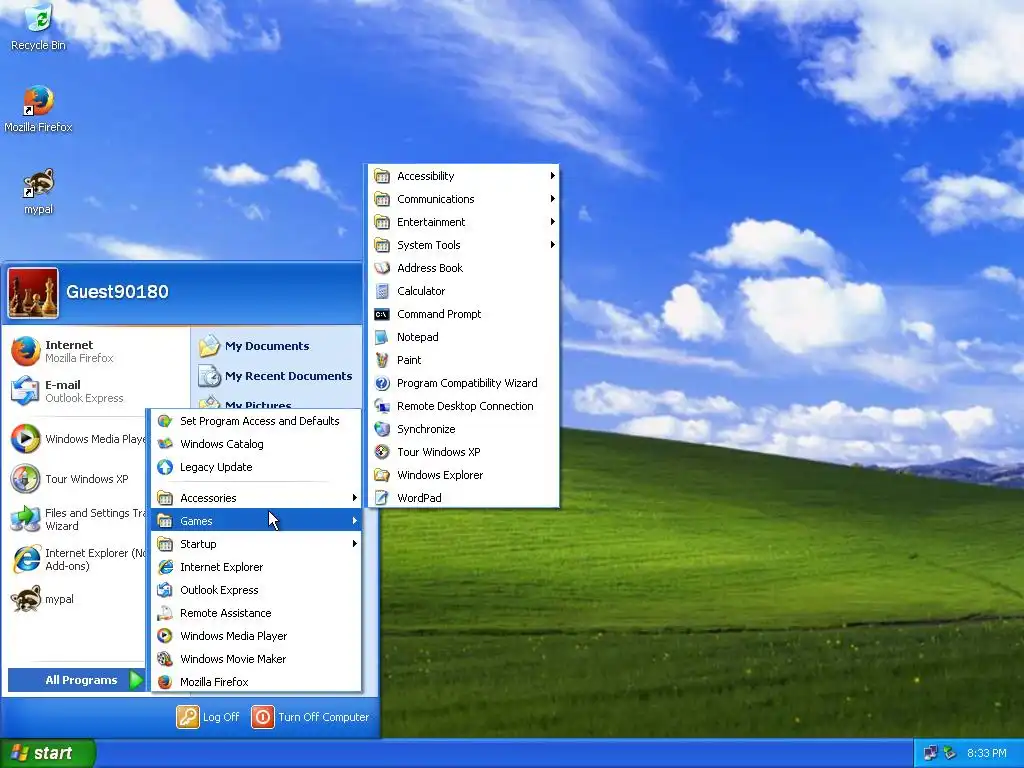Open Windows Movie Maker
This screenshot has height=768, width=1024.
pos(256,659)
